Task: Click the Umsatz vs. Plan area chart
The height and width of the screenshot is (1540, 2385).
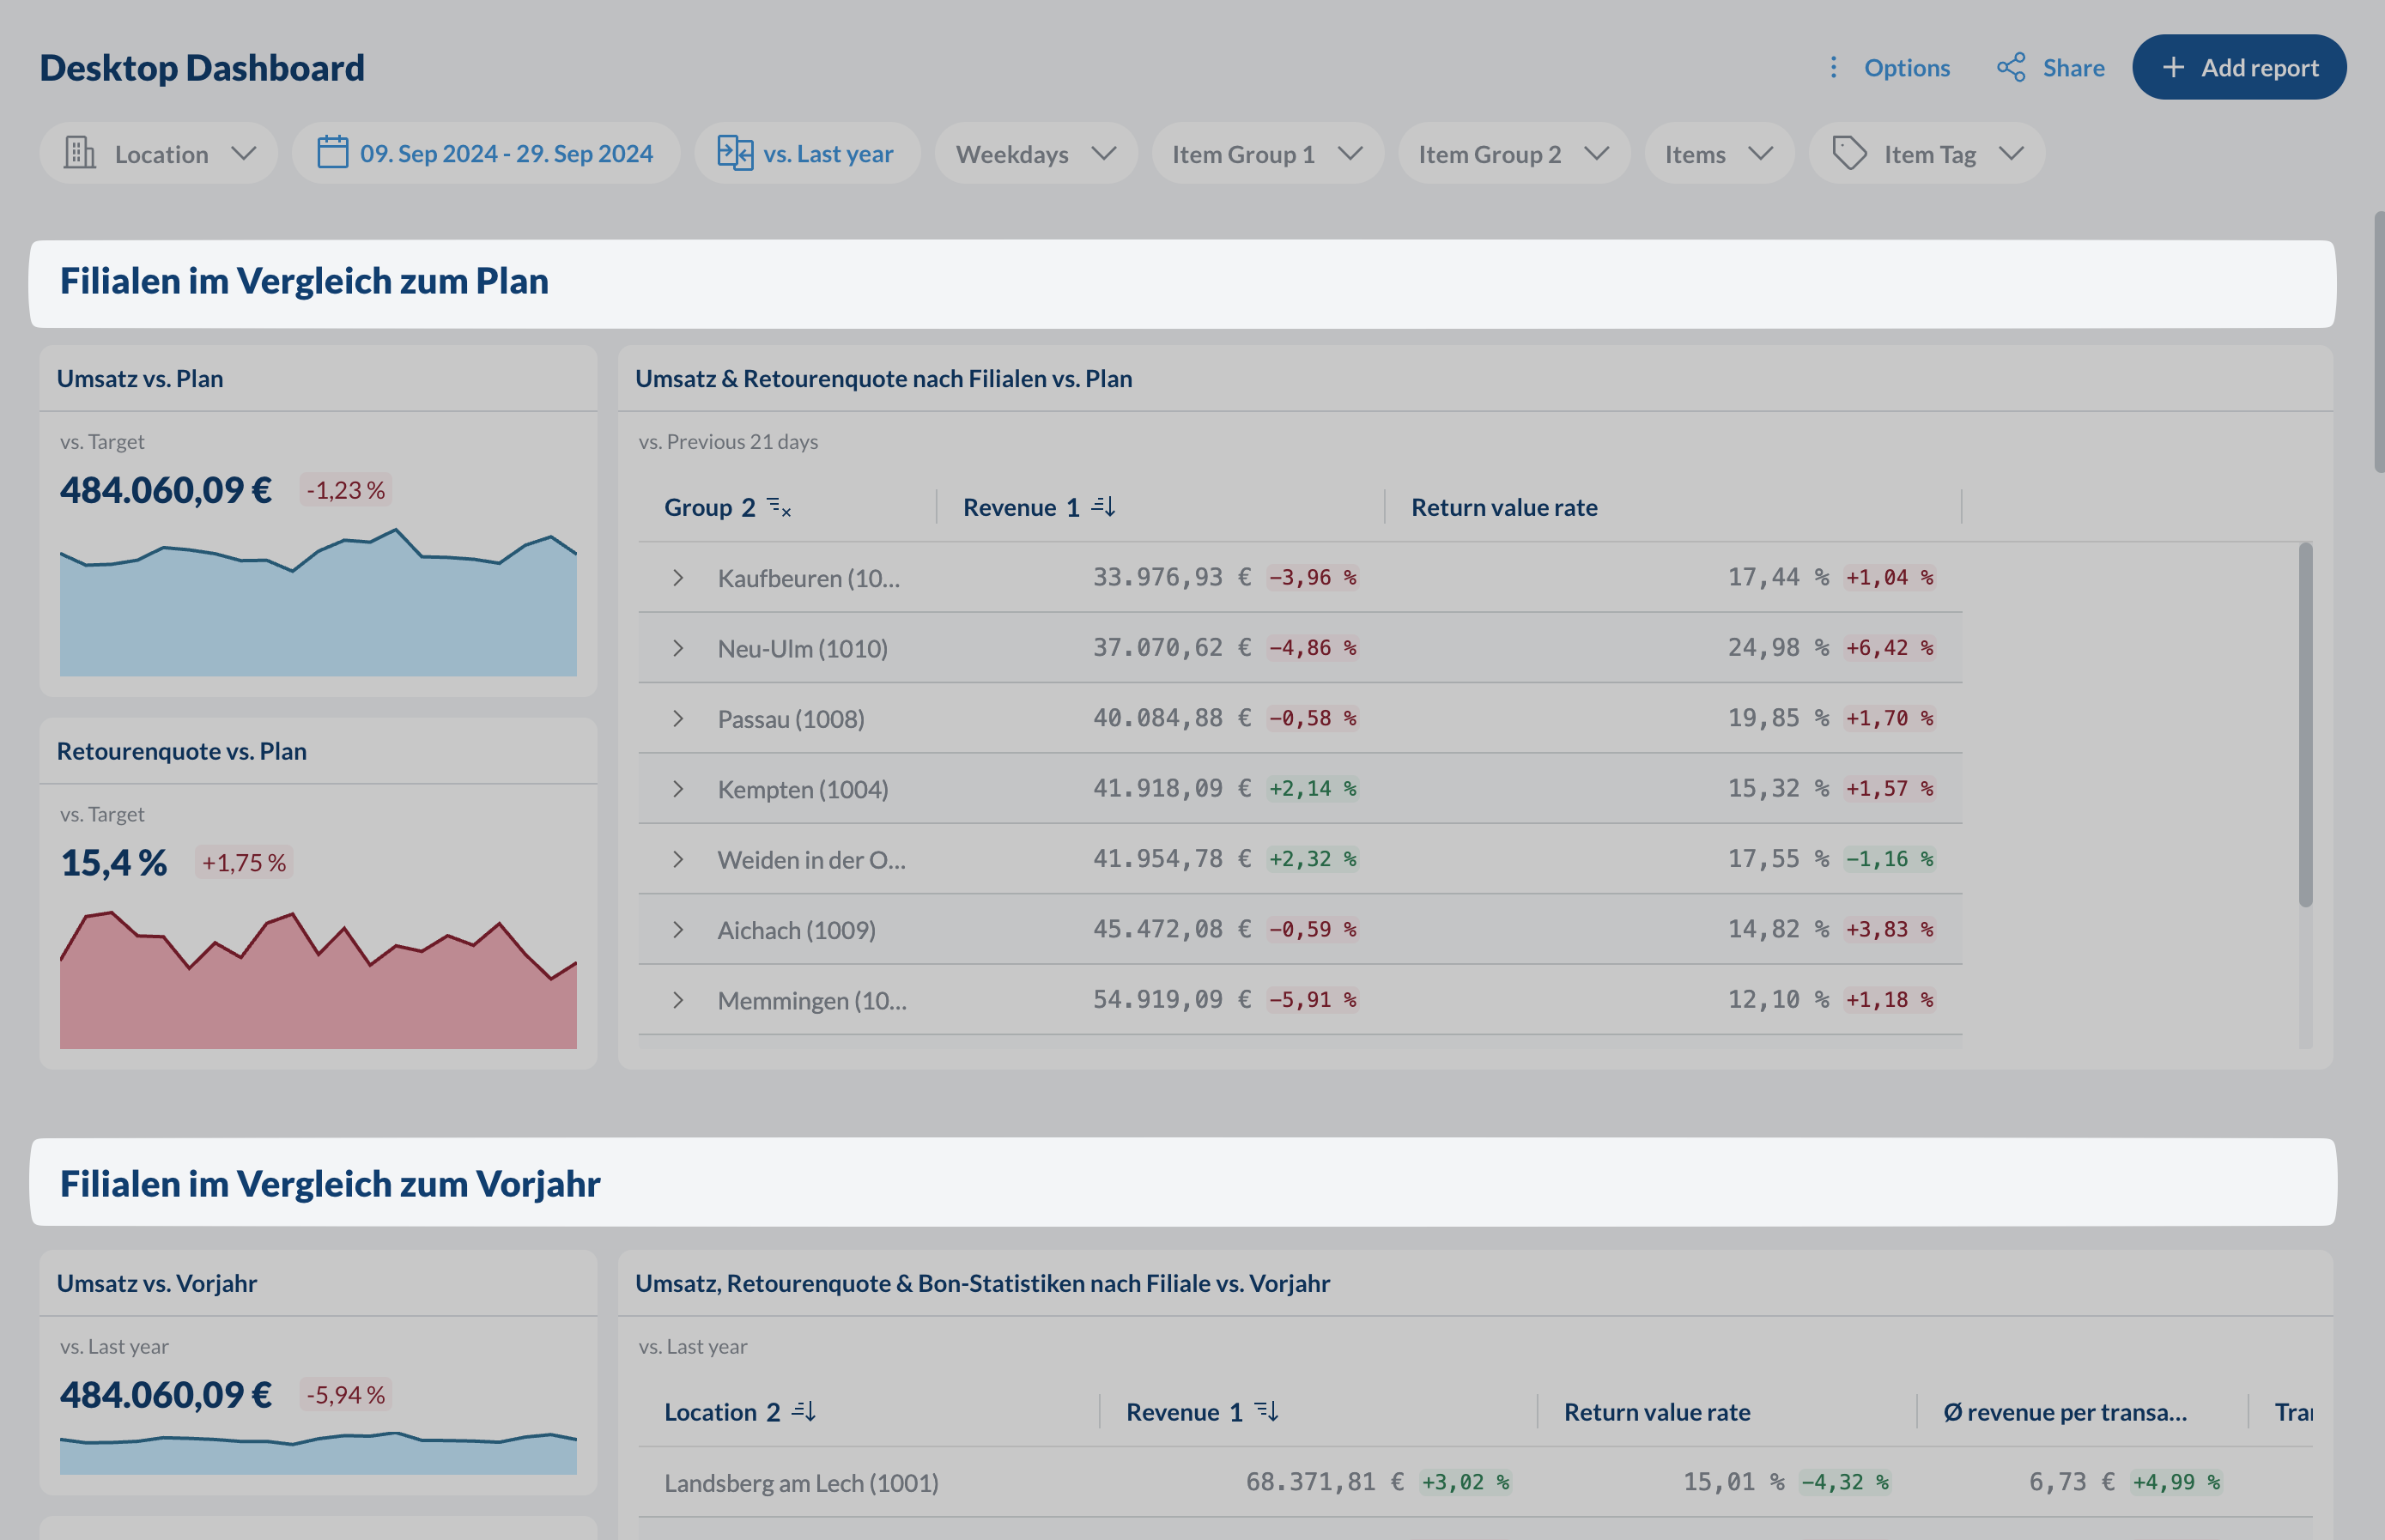Action: pos(318,610)
